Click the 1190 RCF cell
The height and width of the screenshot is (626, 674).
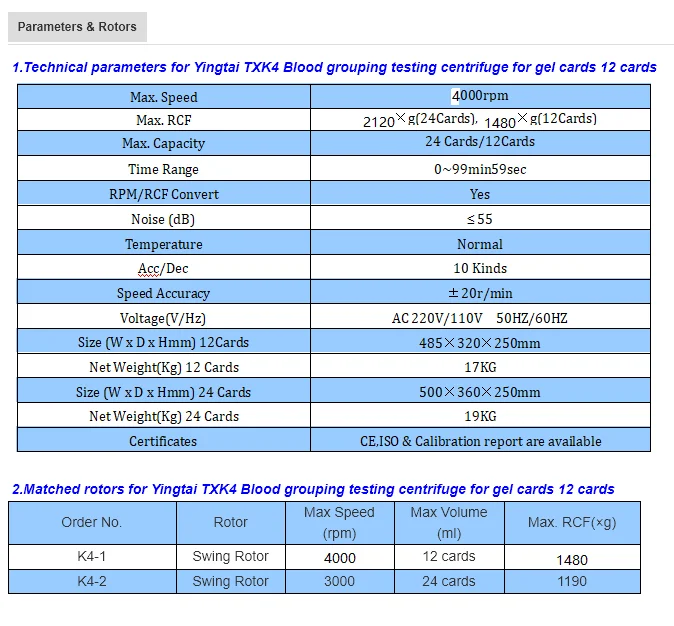(x=572, y=581)
